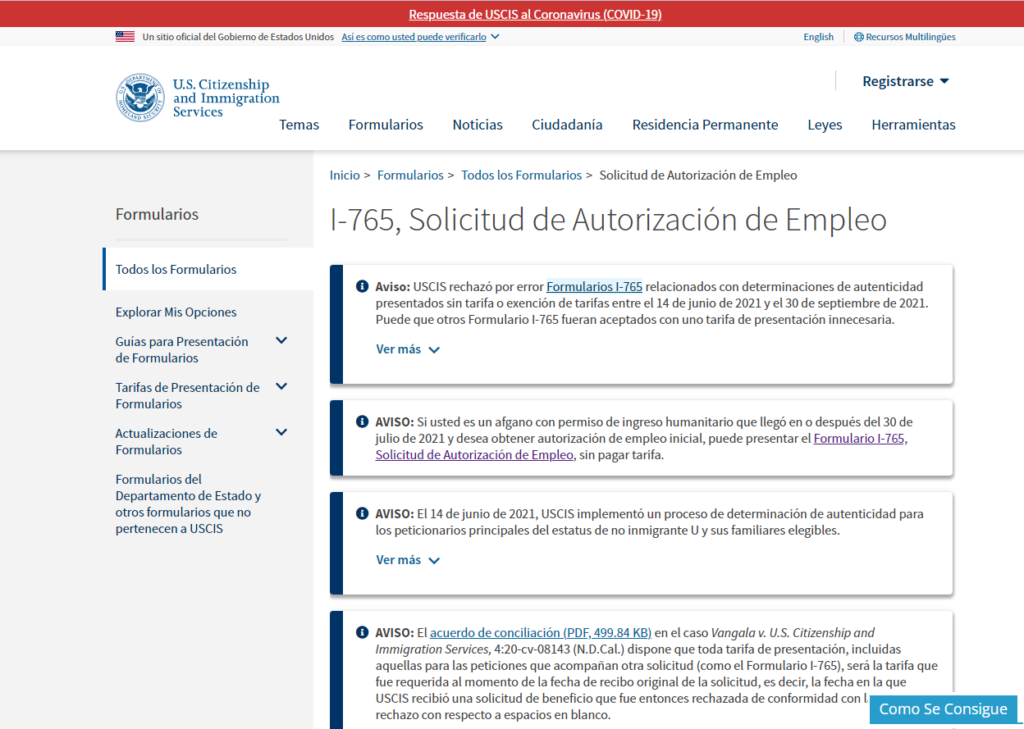Click the Formularios sidebar heading

click(157, 214)
